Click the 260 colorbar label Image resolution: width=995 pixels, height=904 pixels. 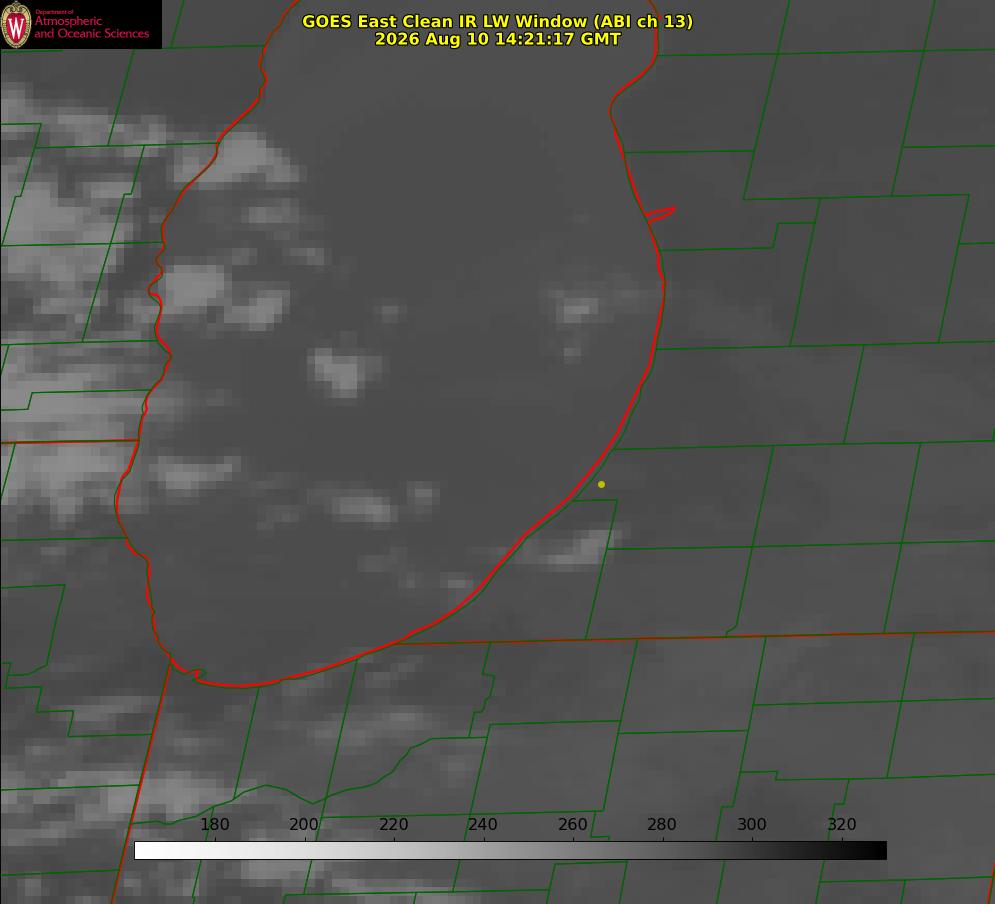pos(572,824)
